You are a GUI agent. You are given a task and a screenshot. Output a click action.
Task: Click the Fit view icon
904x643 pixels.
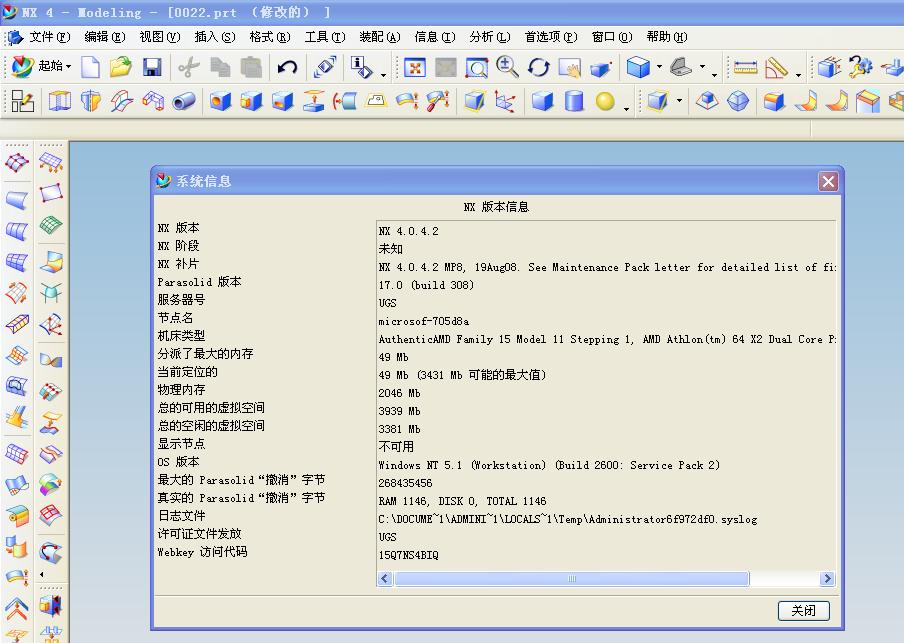coord(415,67)
